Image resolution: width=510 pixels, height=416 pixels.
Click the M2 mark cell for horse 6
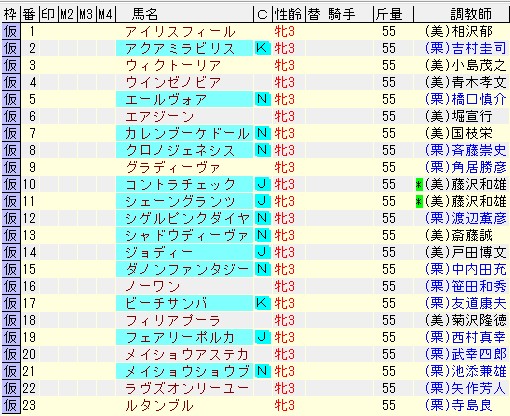pos(68,117)
